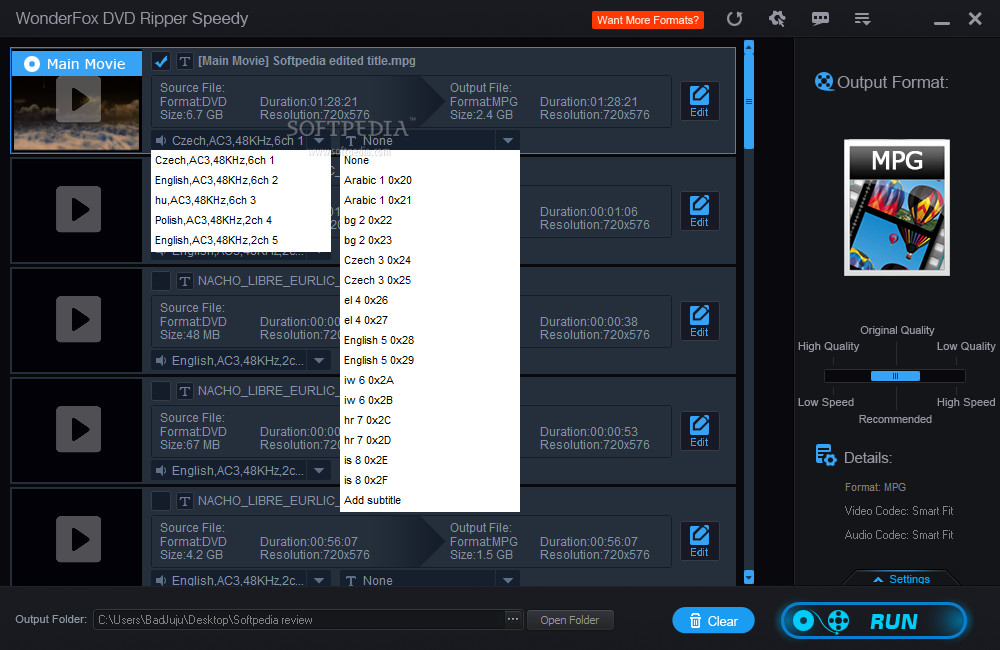The width and height of the screenshot is (1000, 650).
Task: Choose audio track Polish,AC3,48KHz,2ch 4
Action: (240, 220)
